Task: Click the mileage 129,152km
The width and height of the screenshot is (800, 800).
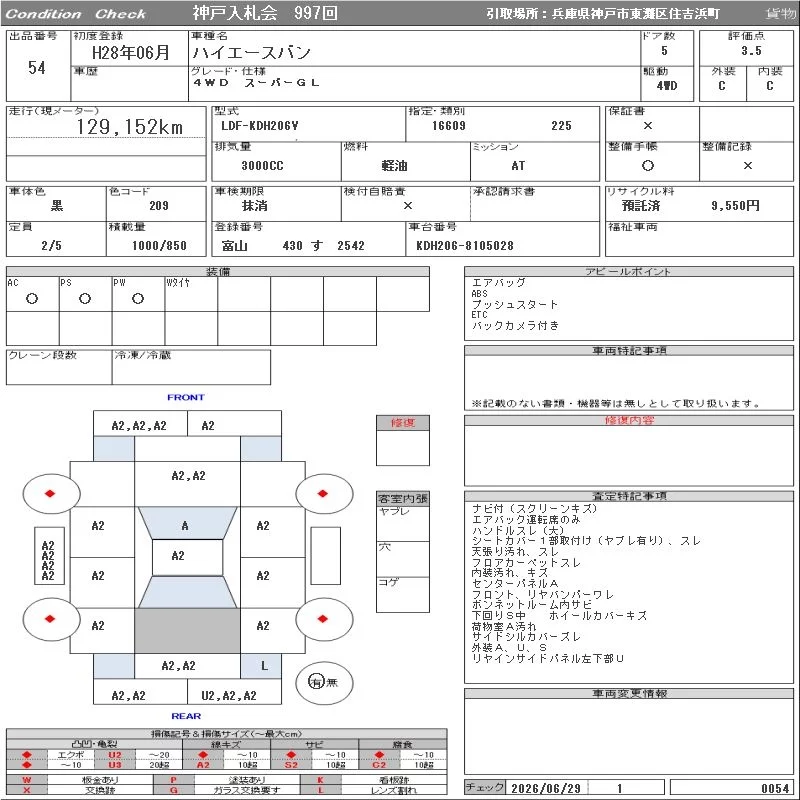Action: tap(130, 127)
